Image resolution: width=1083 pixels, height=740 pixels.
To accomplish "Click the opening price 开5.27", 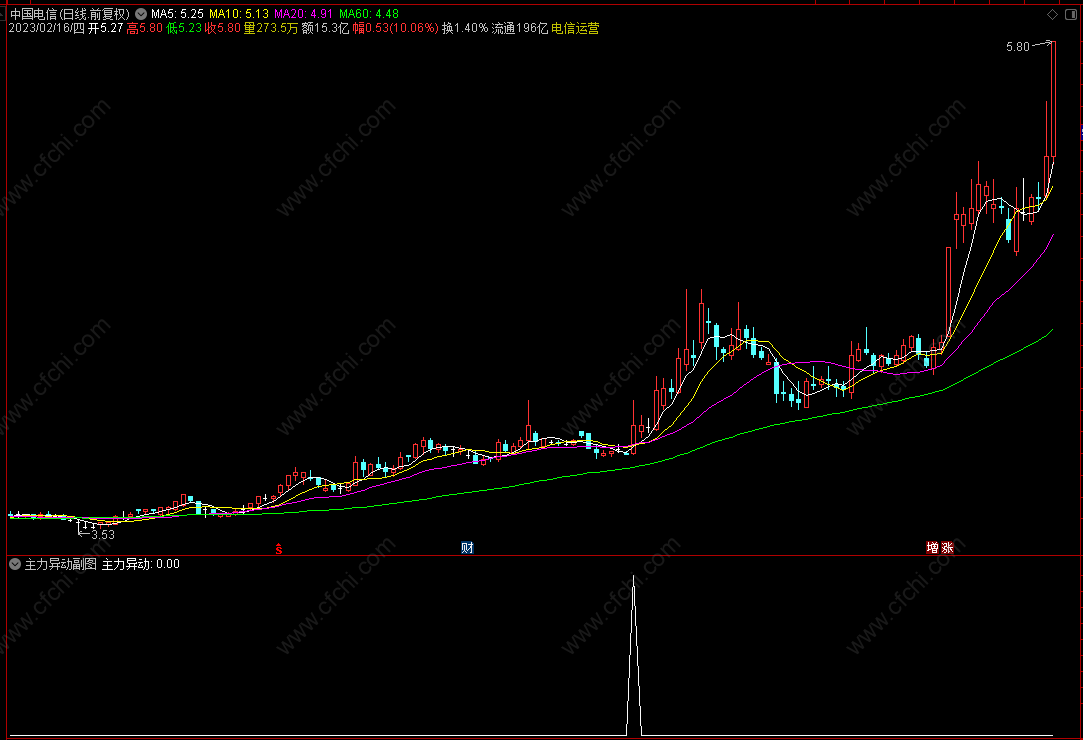I will click(106, 28).
